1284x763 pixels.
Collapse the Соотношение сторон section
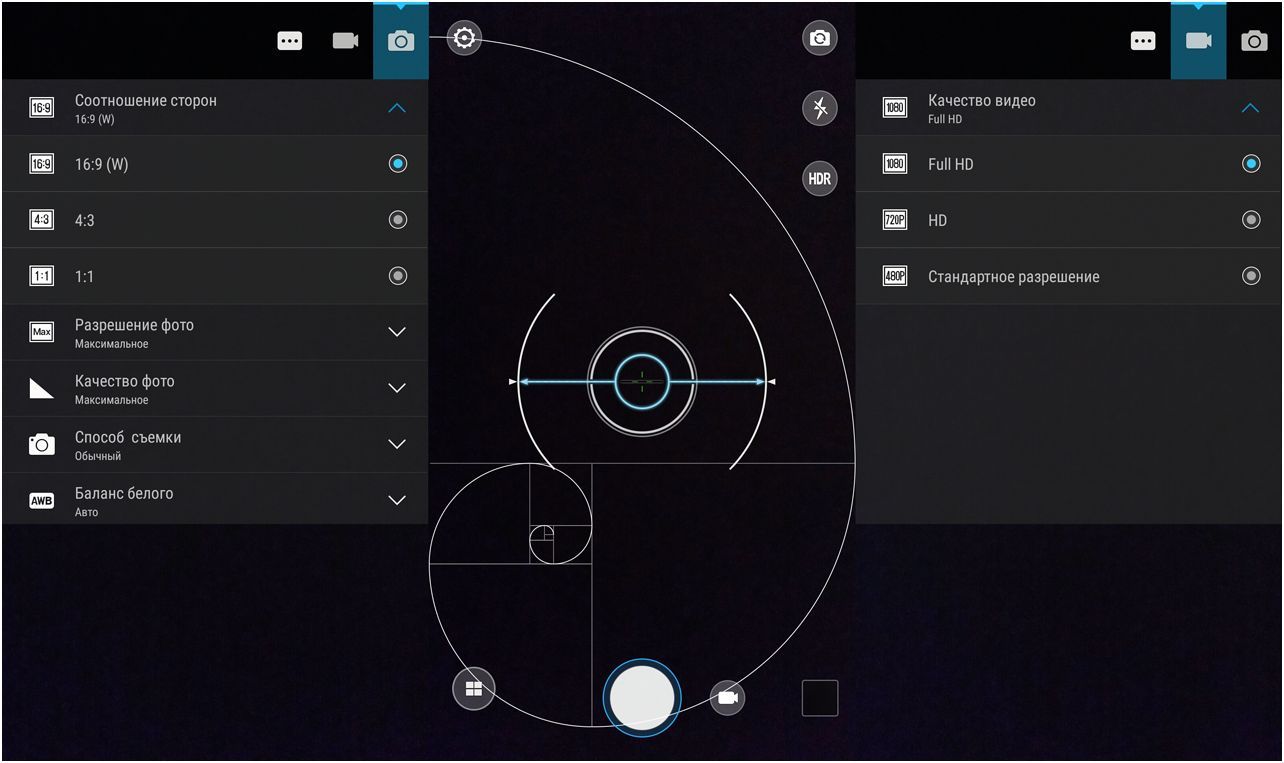pyautogui.click(x=397, y=108)
